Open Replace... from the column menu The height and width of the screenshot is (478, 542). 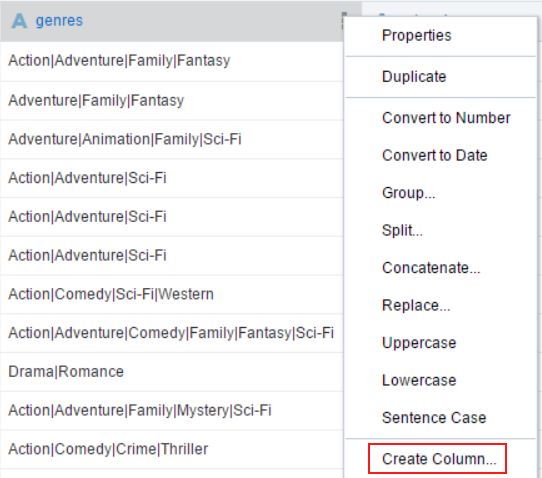(x=416, y=306)
